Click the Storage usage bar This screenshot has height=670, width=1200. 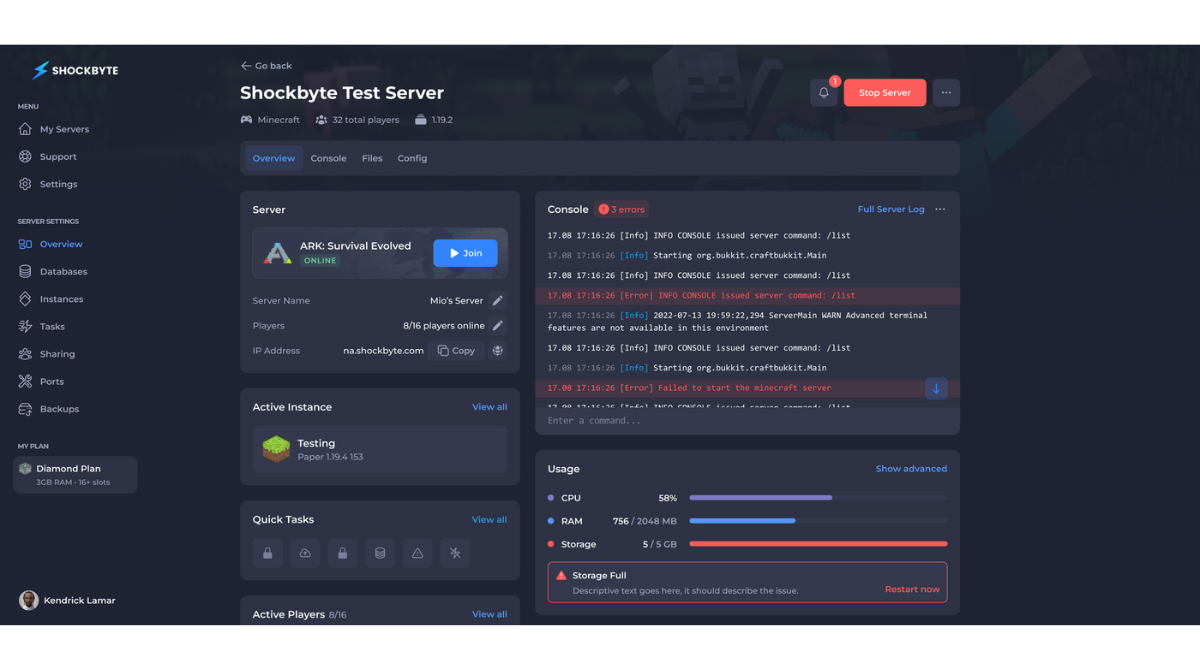[x=818, y=544]
